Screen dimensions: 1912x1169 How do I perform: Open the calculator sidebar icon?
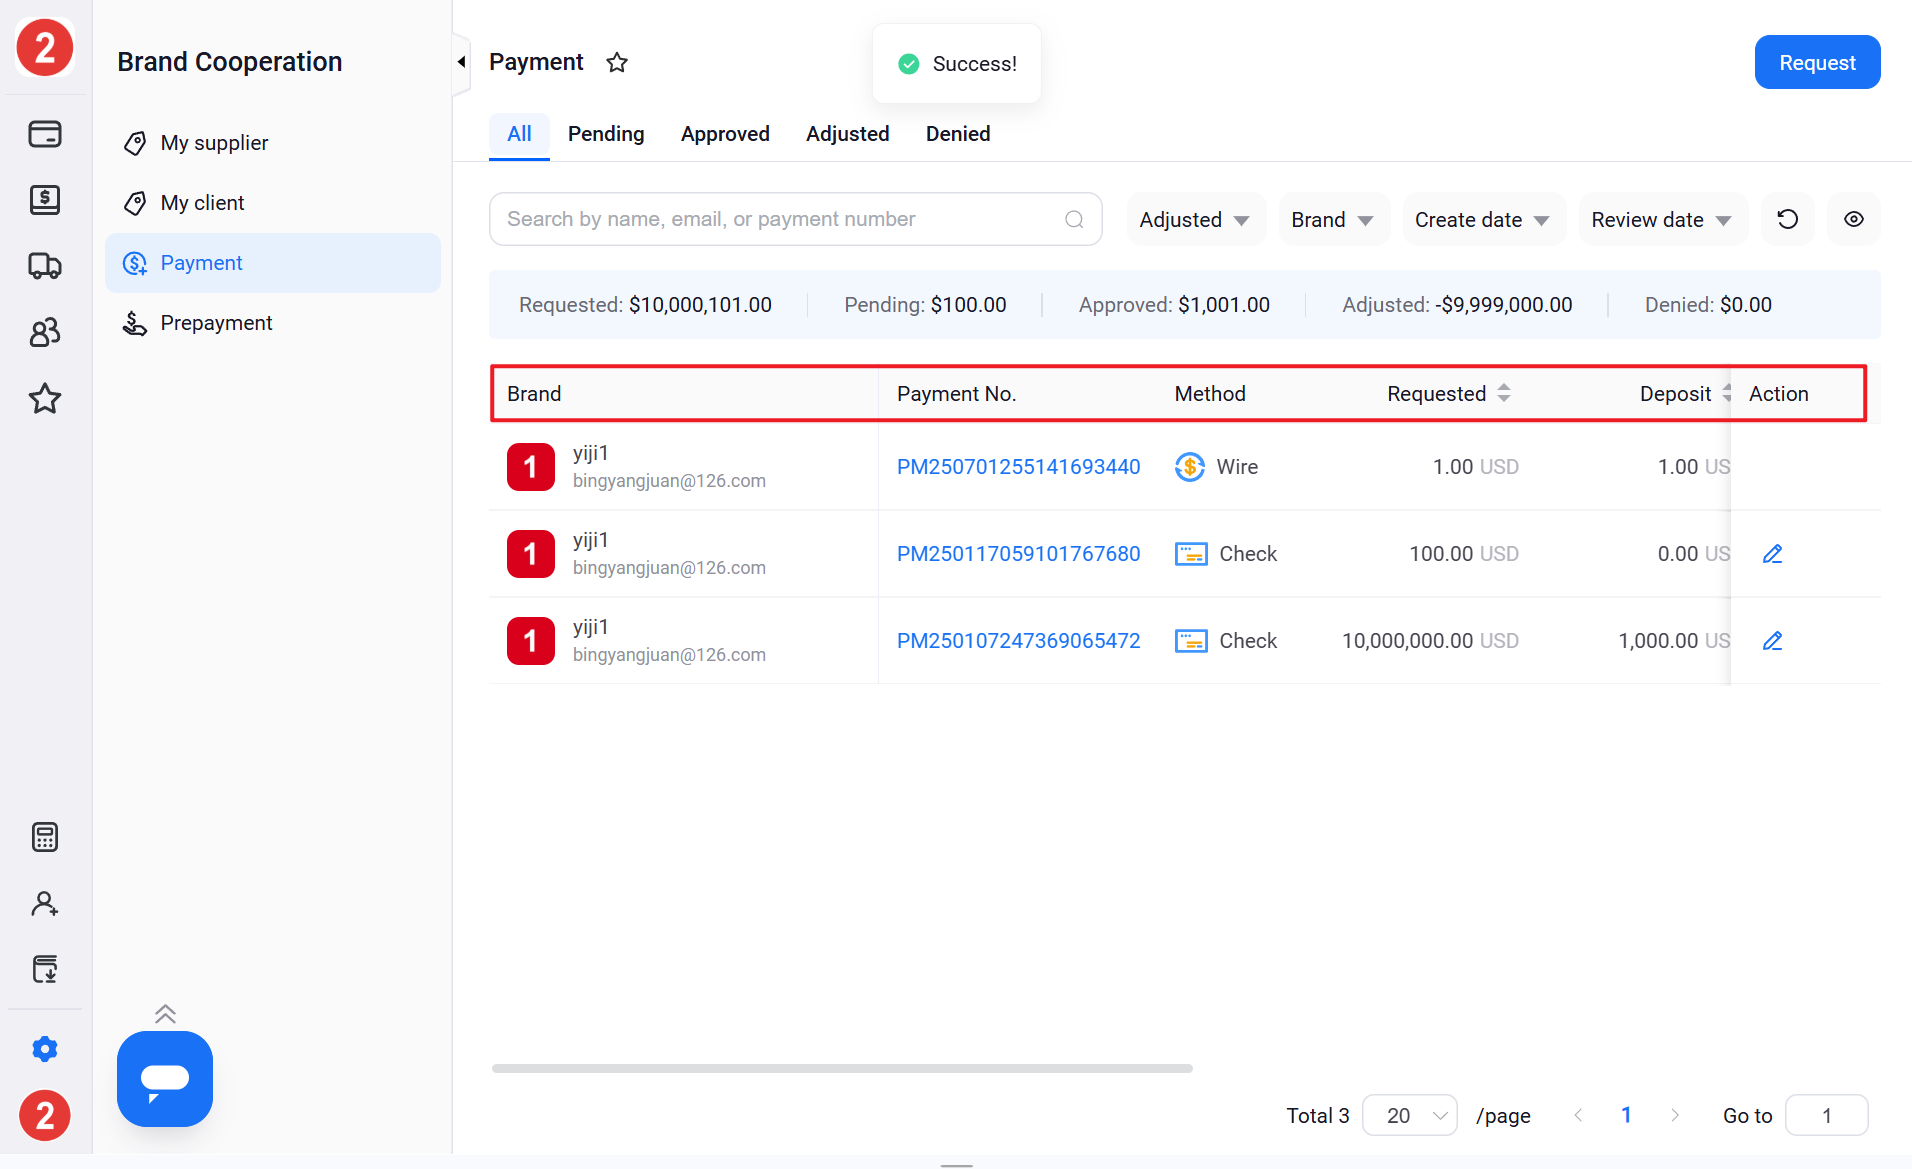tap(45, 837)
